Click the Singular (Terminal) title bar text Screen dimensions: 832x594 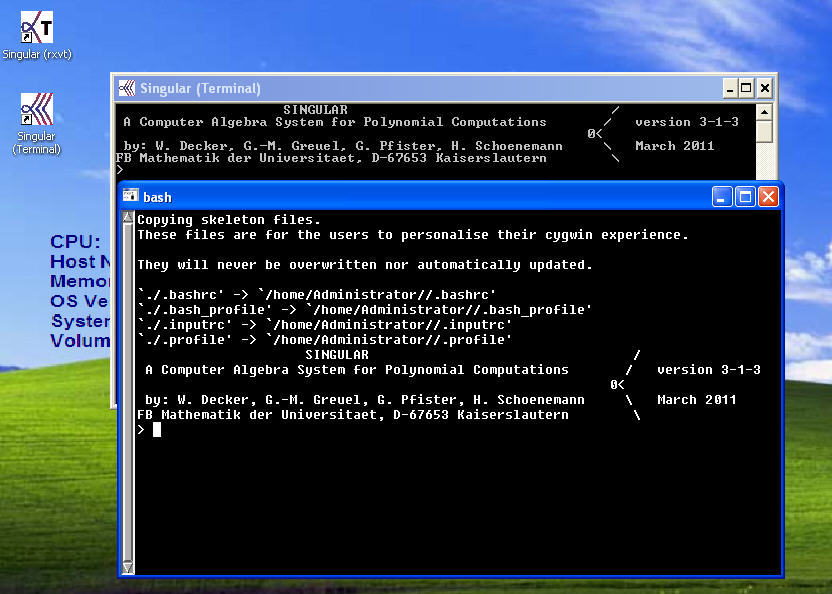(200, 88)
